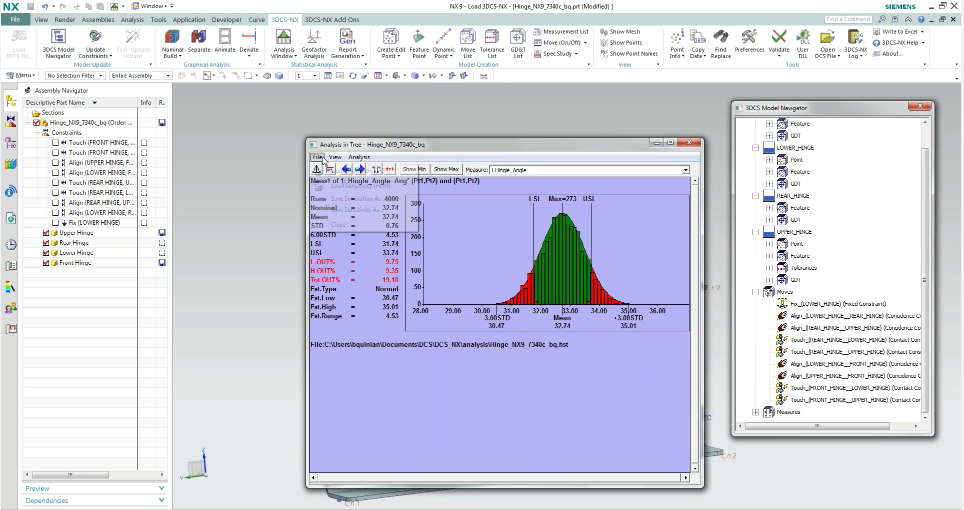Screen dimensions: 964x510
Task: Open the No Selection Filter dropdown
Action: tap(75, 76)
